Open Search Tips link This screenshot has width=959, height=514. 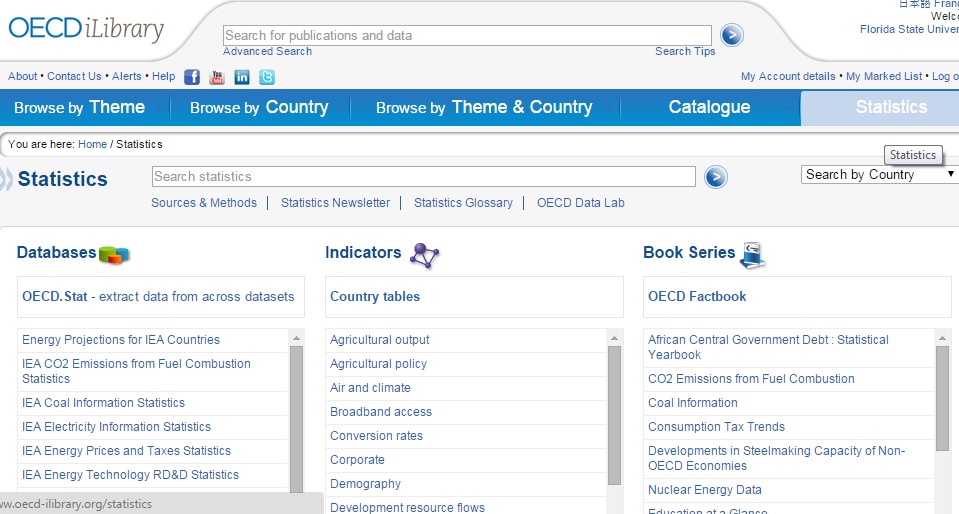(685, 51)
